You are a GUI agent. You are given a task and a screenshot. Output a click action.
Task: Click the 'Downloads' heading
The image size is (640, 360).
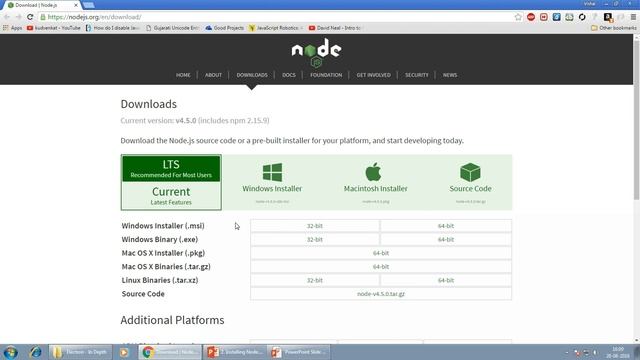[x=149, y=104]
